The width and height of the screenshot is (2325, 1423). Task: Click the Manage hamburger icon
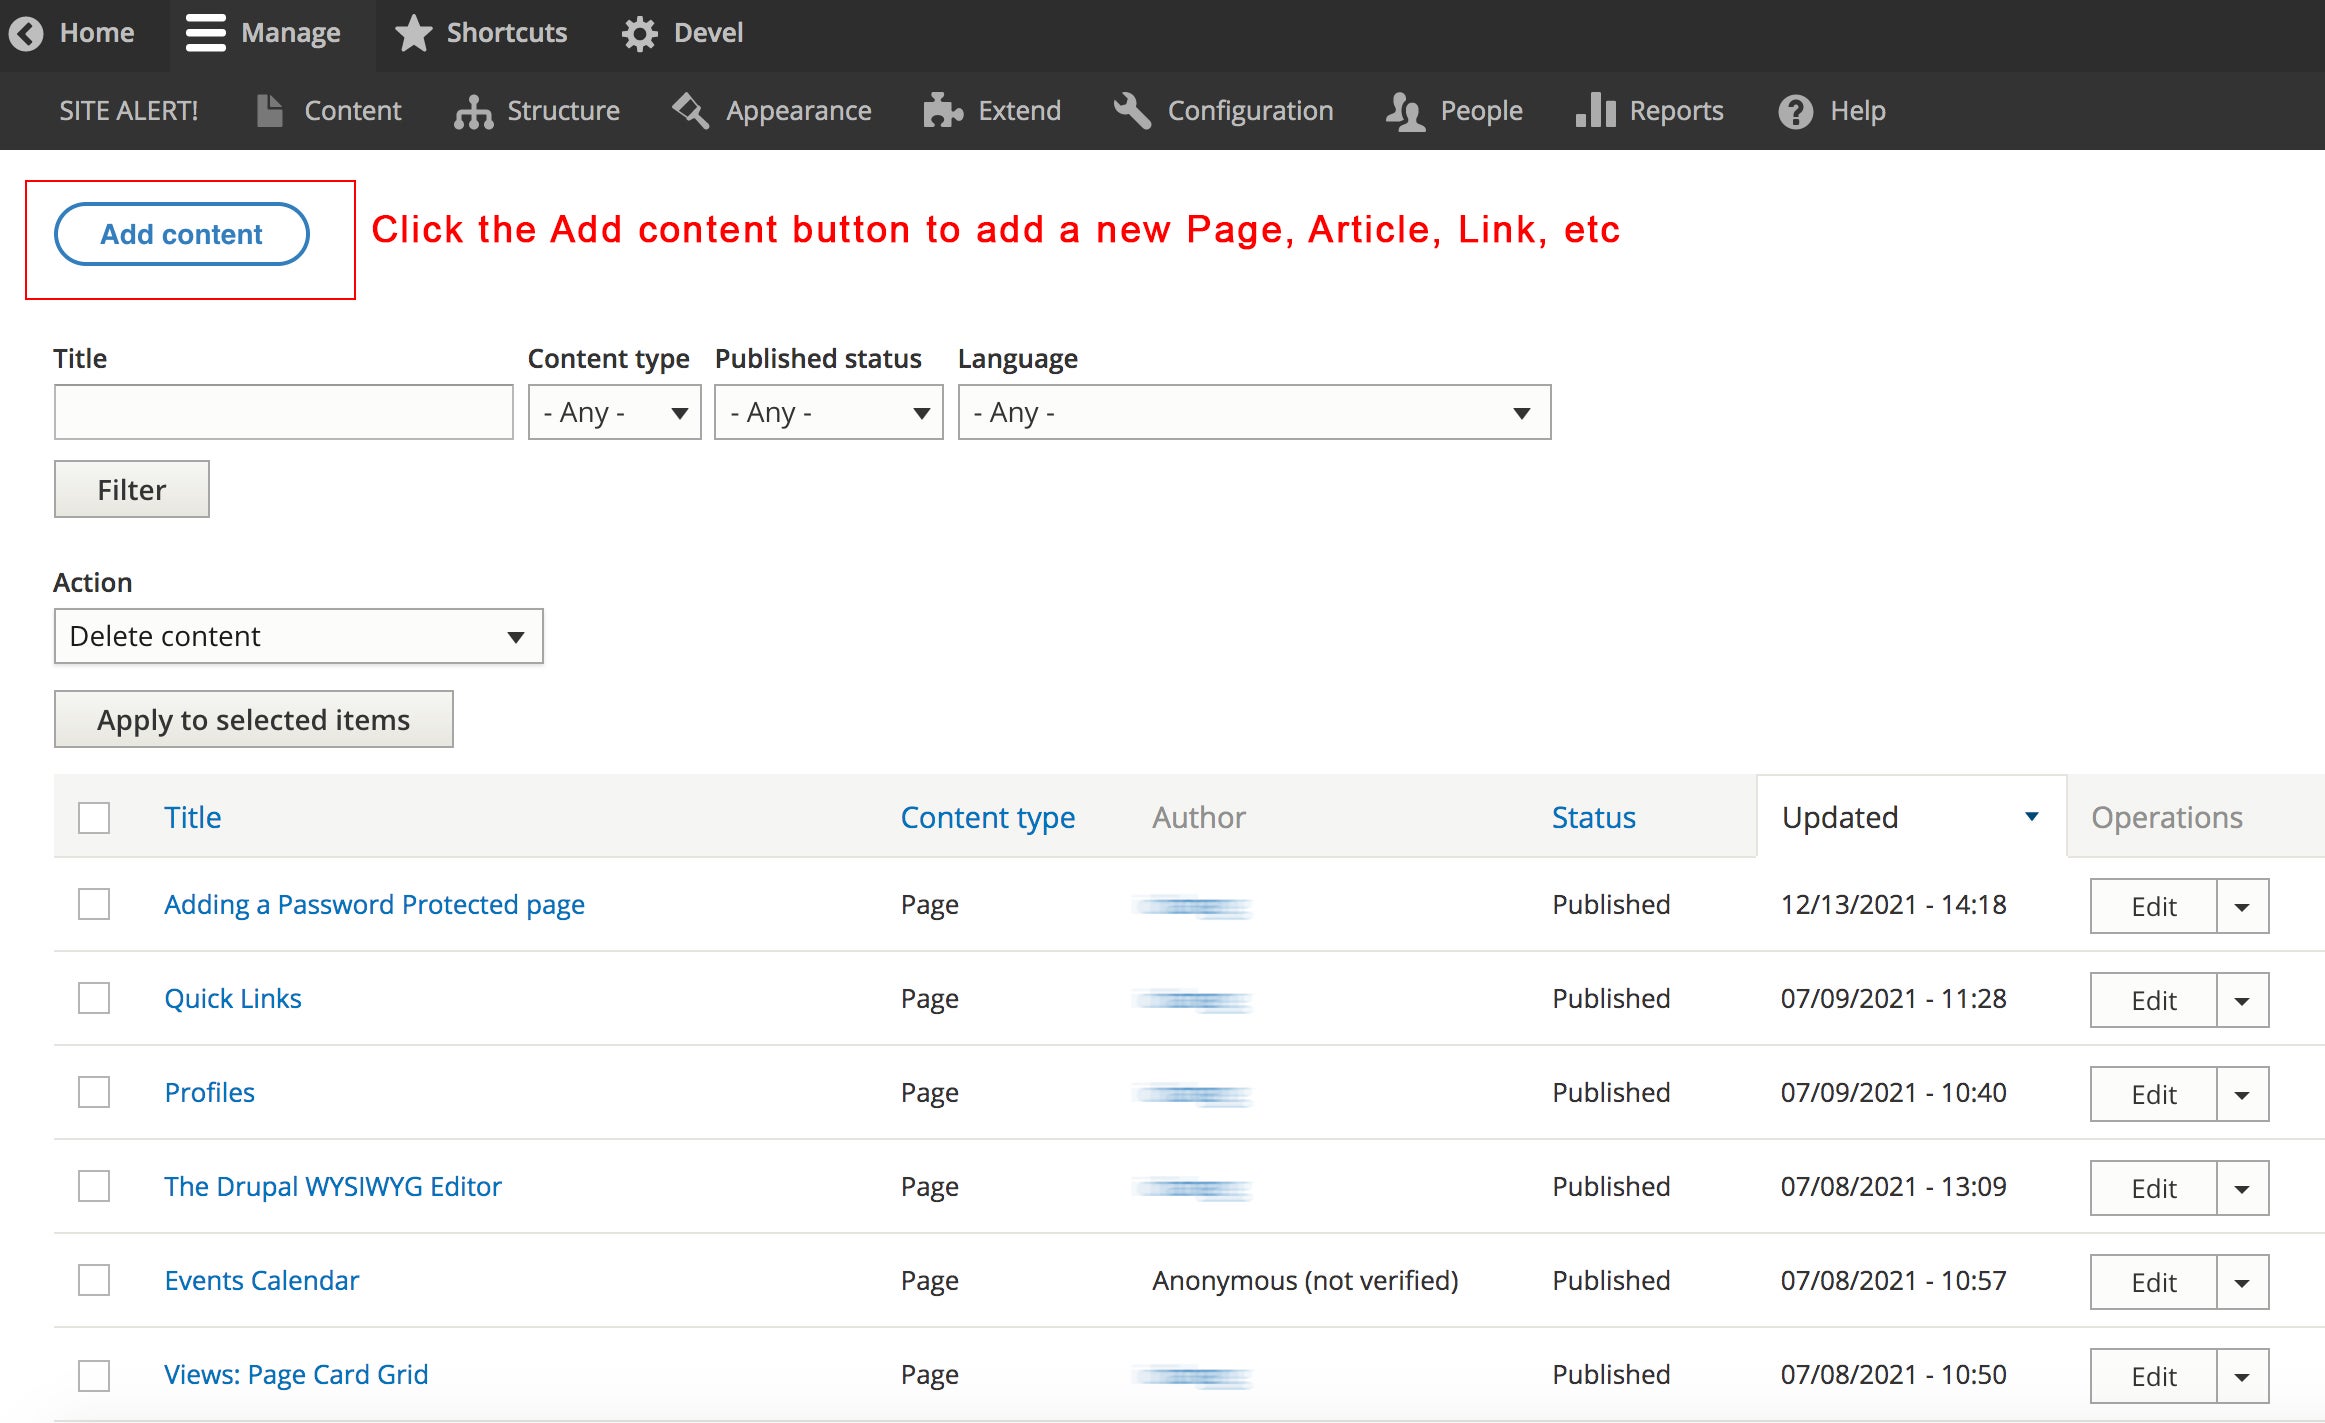(206, 33)
